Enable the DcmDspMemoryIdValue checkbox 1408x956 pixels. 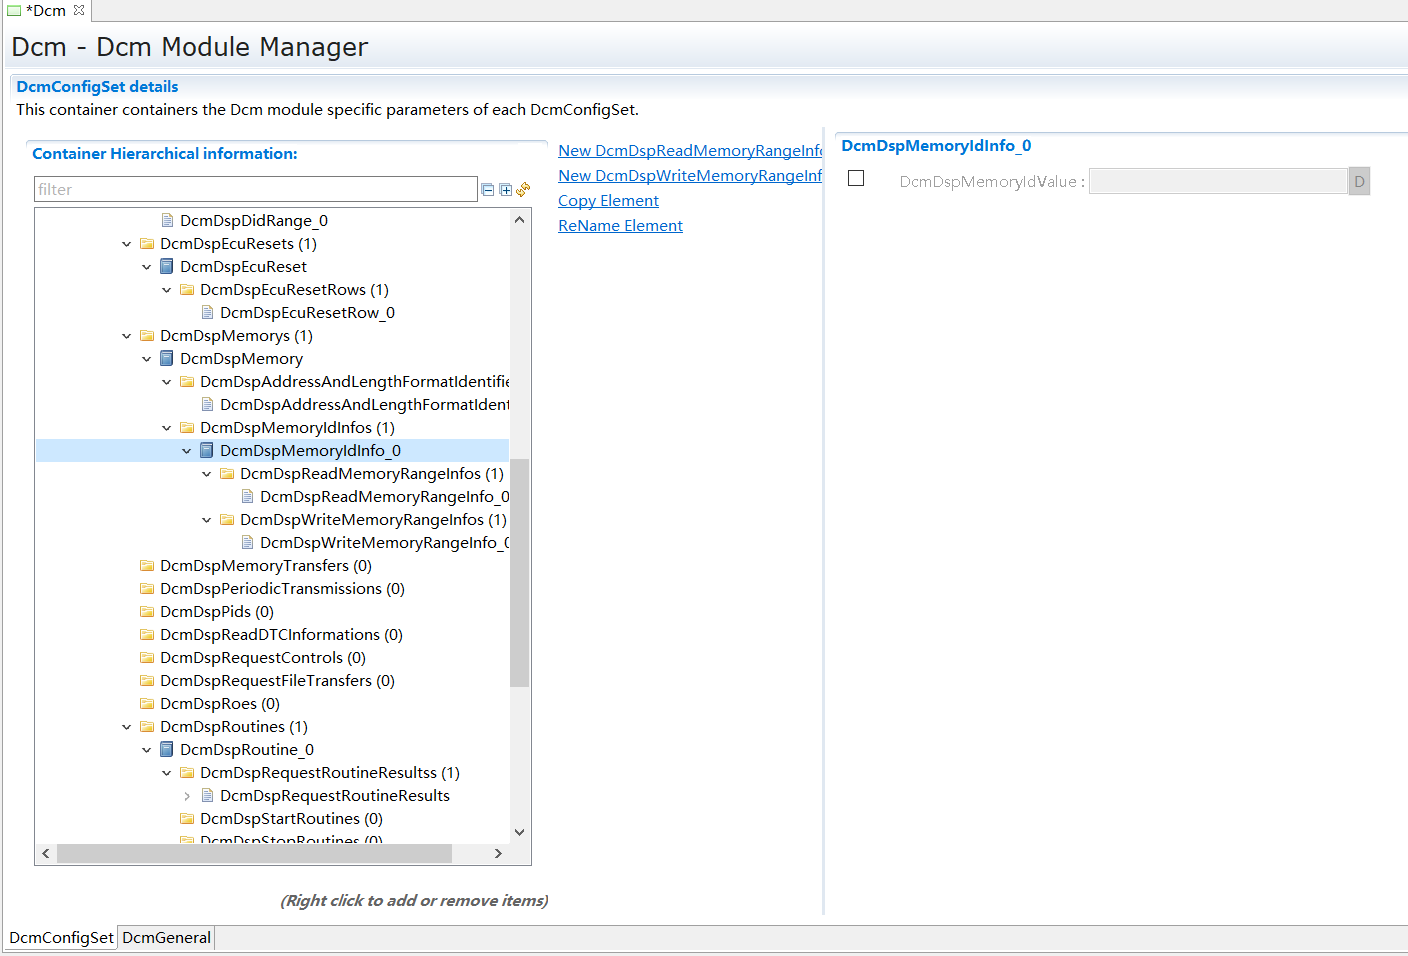pyautogui.click(x=856, y=178)
